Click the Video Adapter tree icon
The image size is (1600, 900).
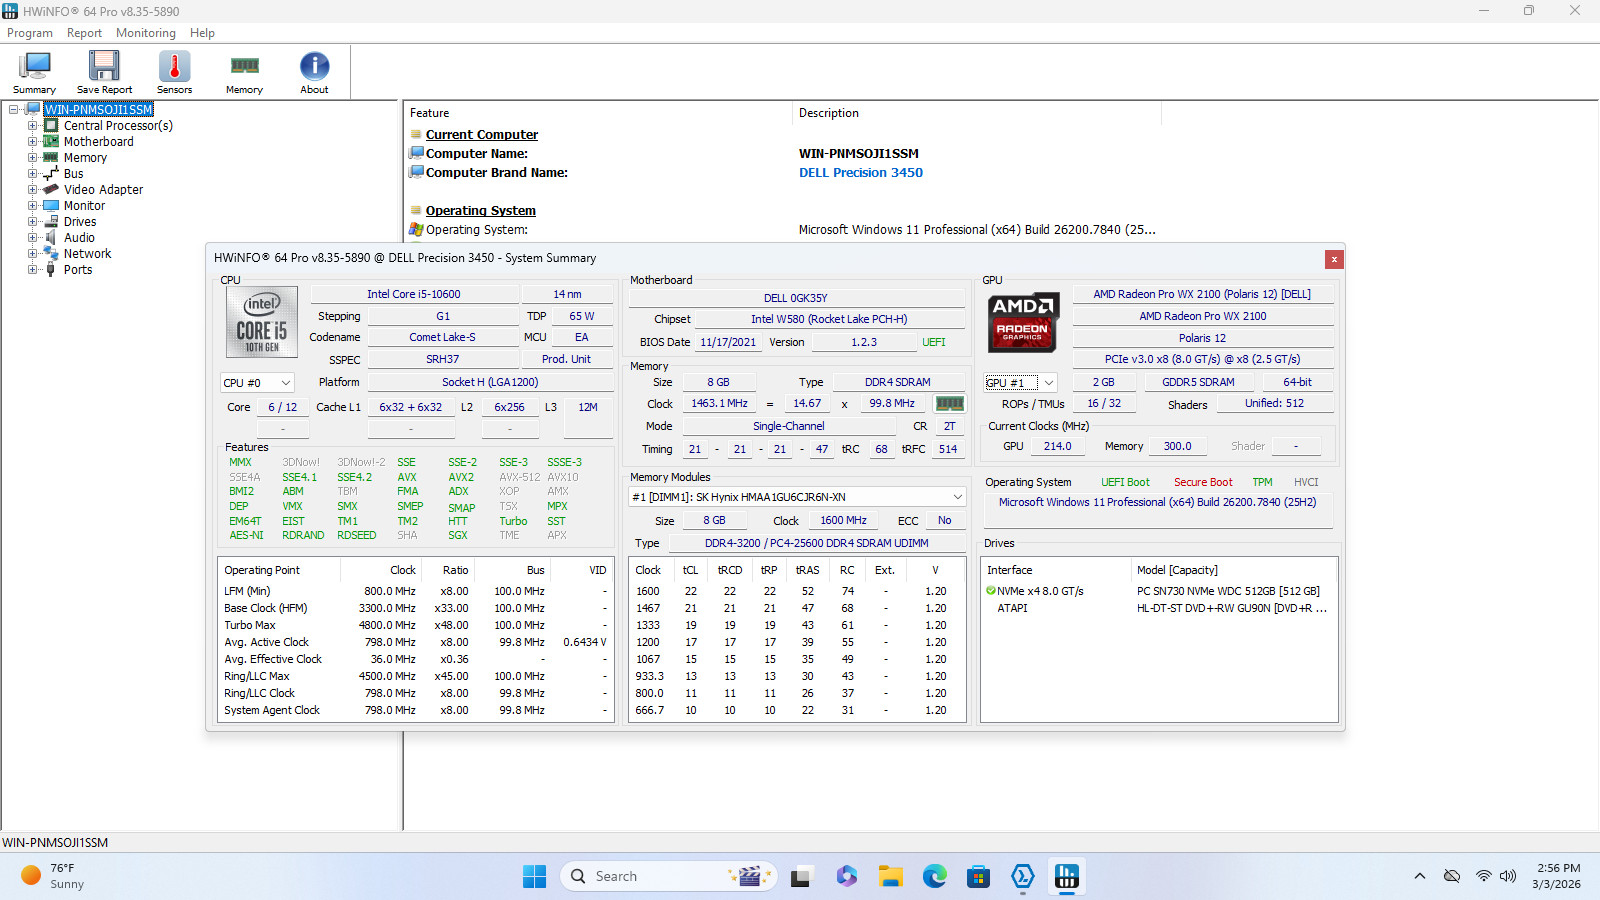(x=51, y=190)
